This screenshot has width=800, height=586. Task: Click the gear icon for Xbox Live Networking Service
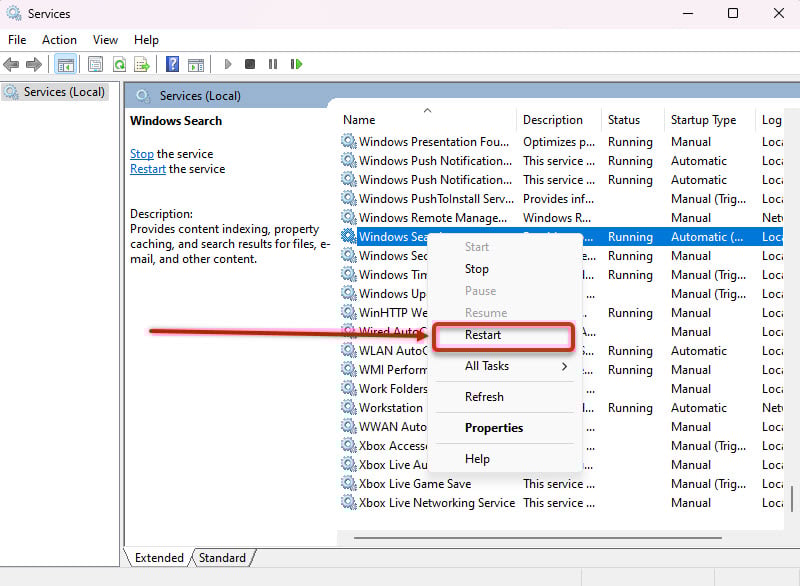click(x=349, y=502)
